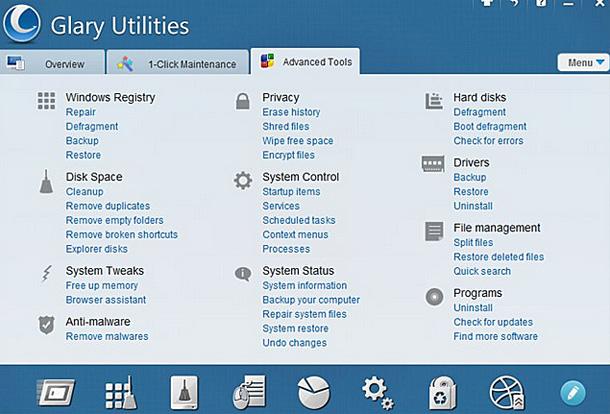The image size is (610, 414).
Task: Select the Advanced Tools tab
Action: (305, 61)
